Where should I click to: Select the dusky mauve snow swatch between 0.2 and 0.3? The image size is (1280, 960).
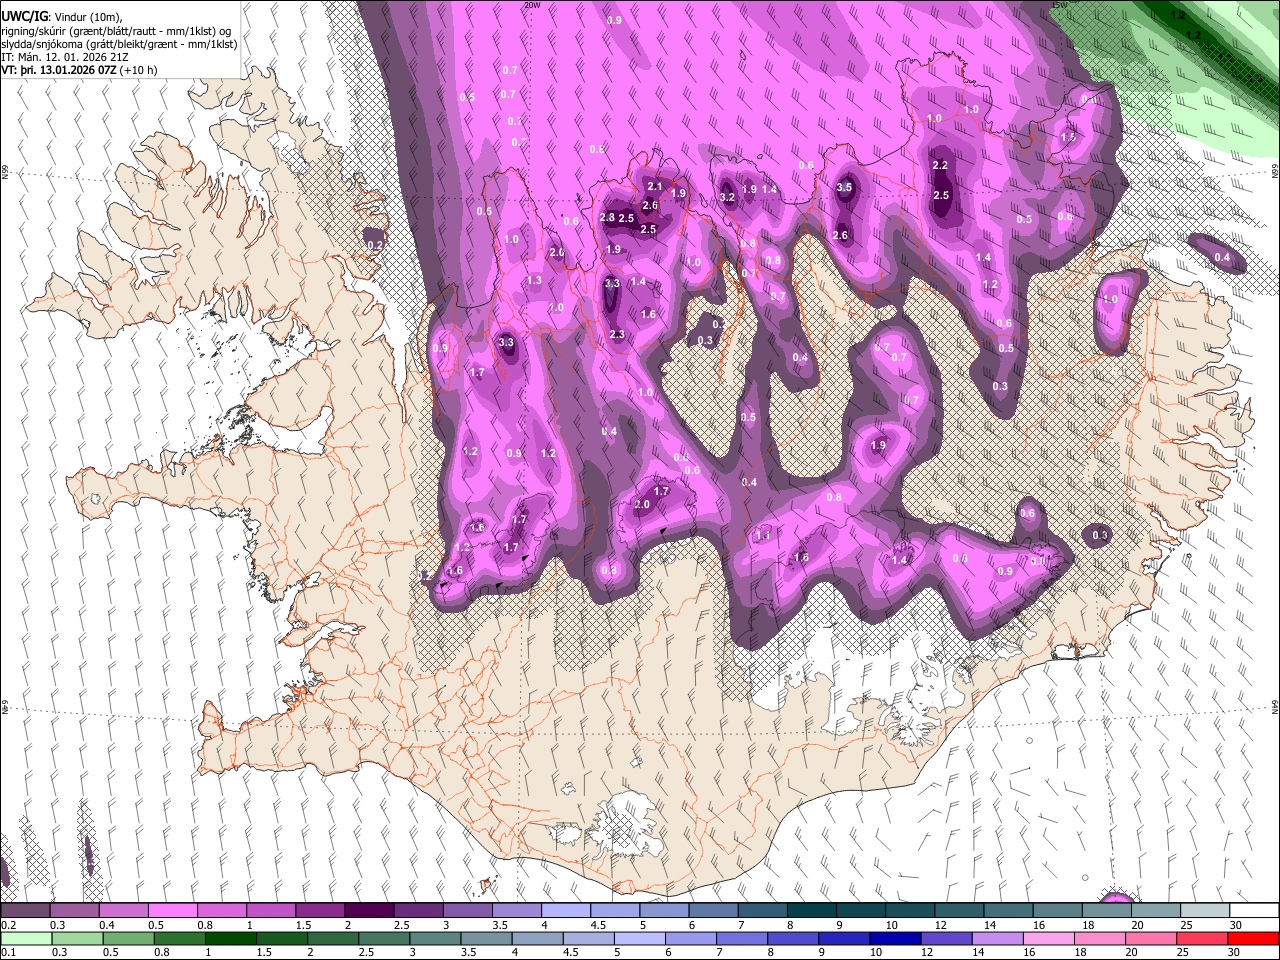tap(25, 911)
